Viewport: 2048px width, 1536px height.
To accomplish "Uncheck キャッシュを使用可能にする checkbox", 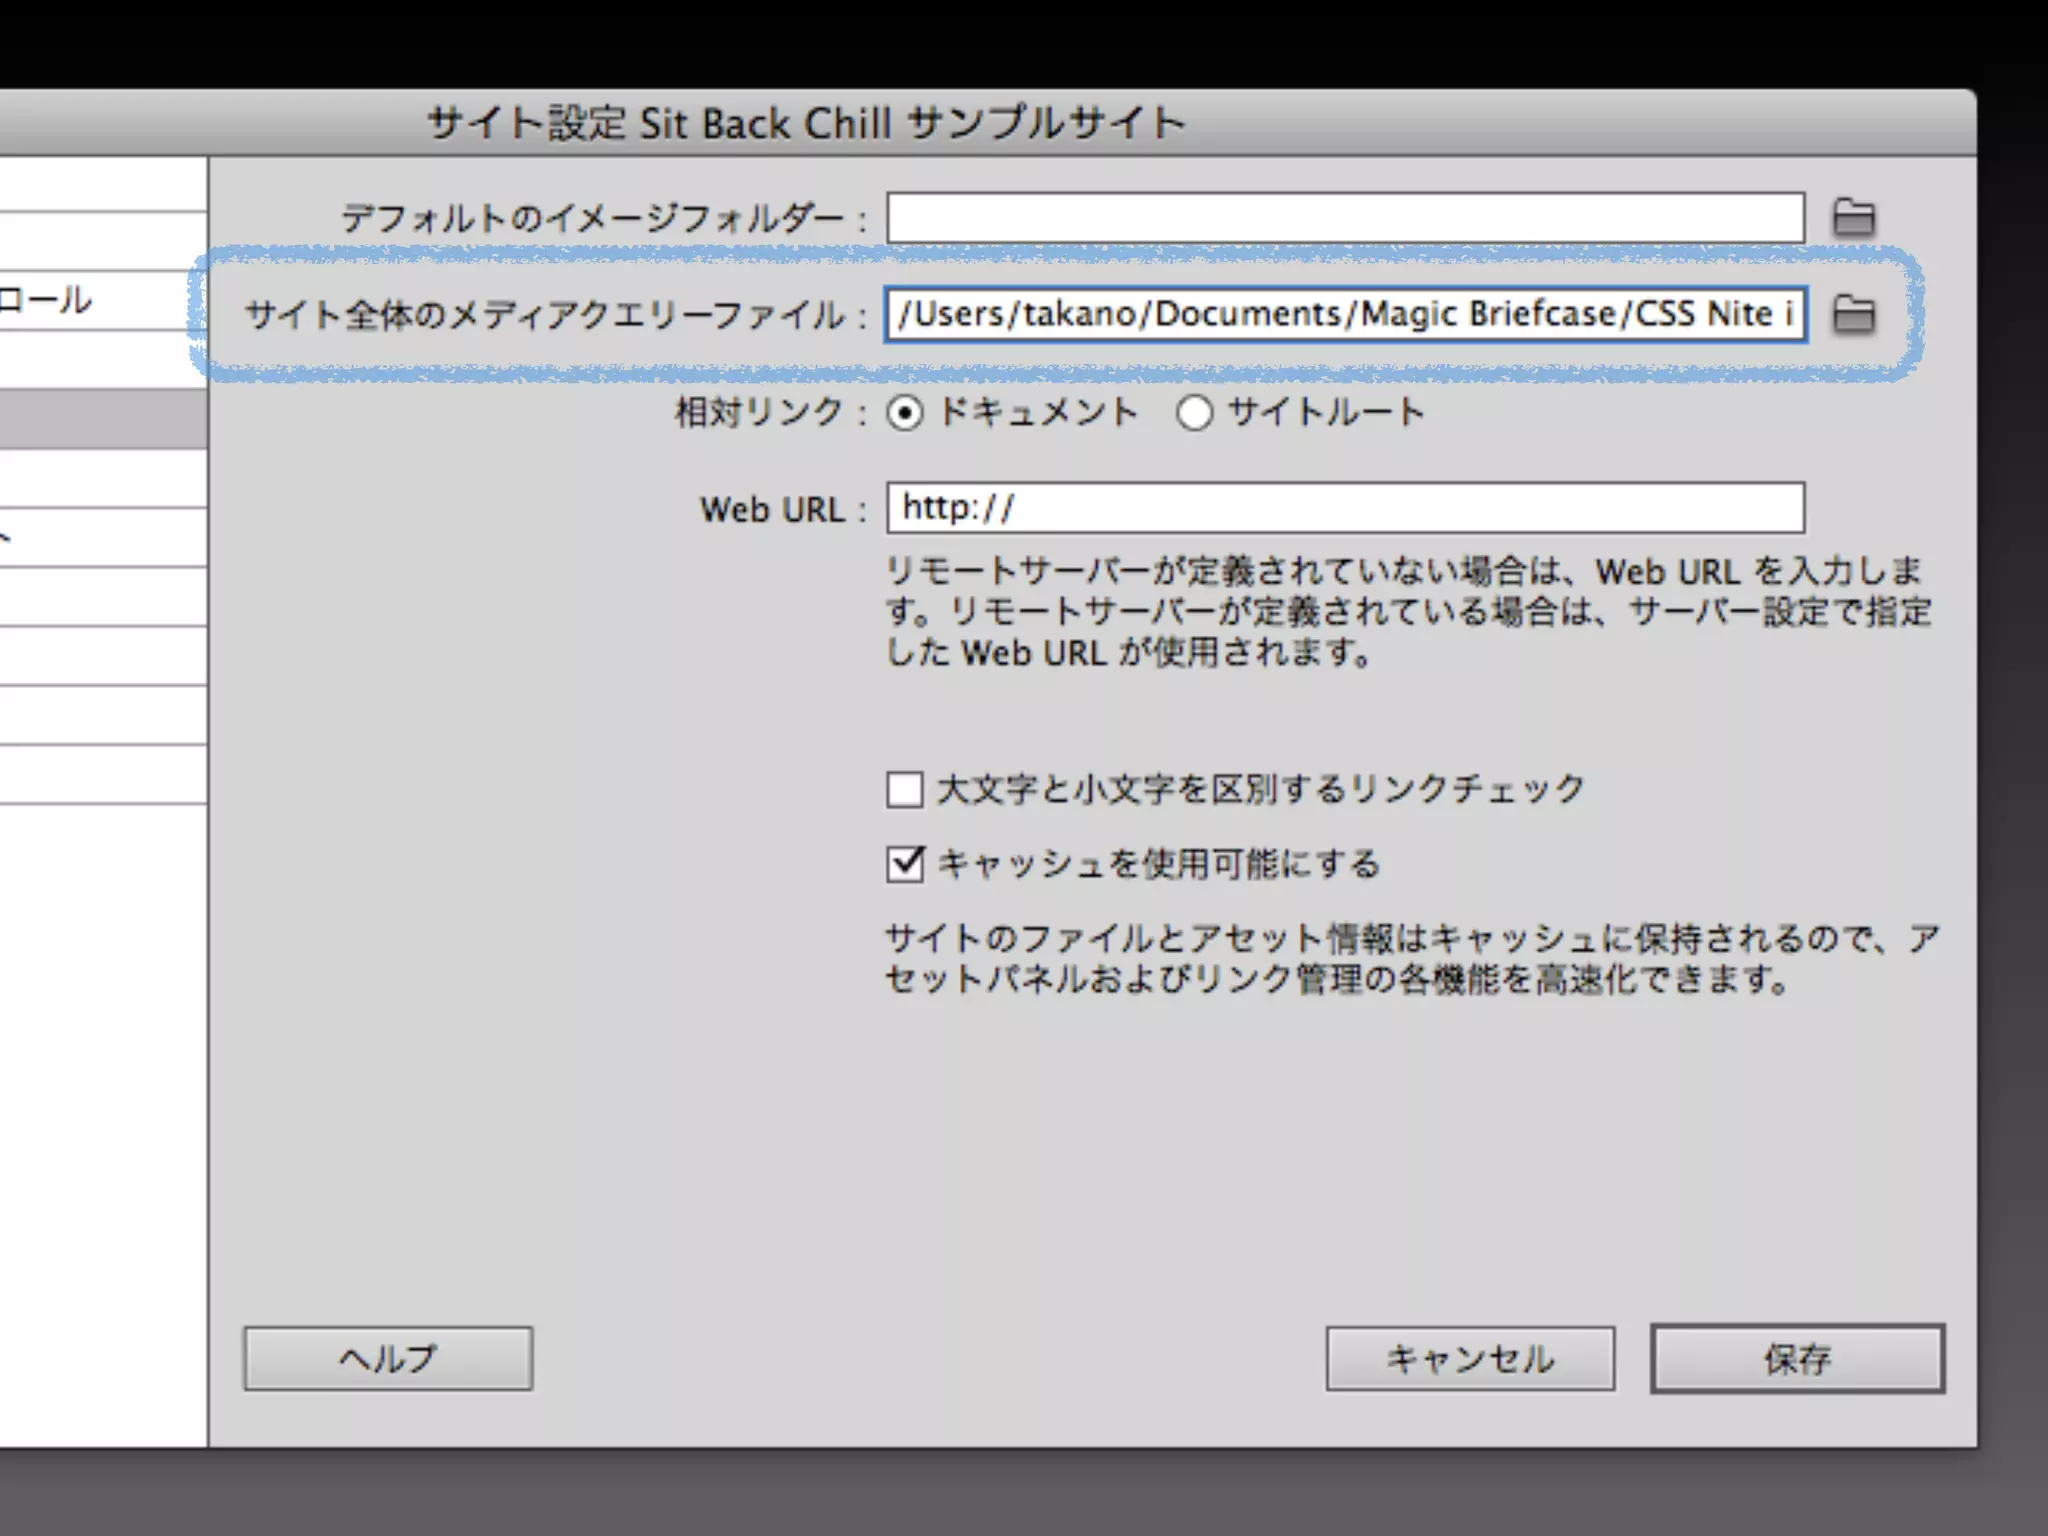I will pos(905,863).
